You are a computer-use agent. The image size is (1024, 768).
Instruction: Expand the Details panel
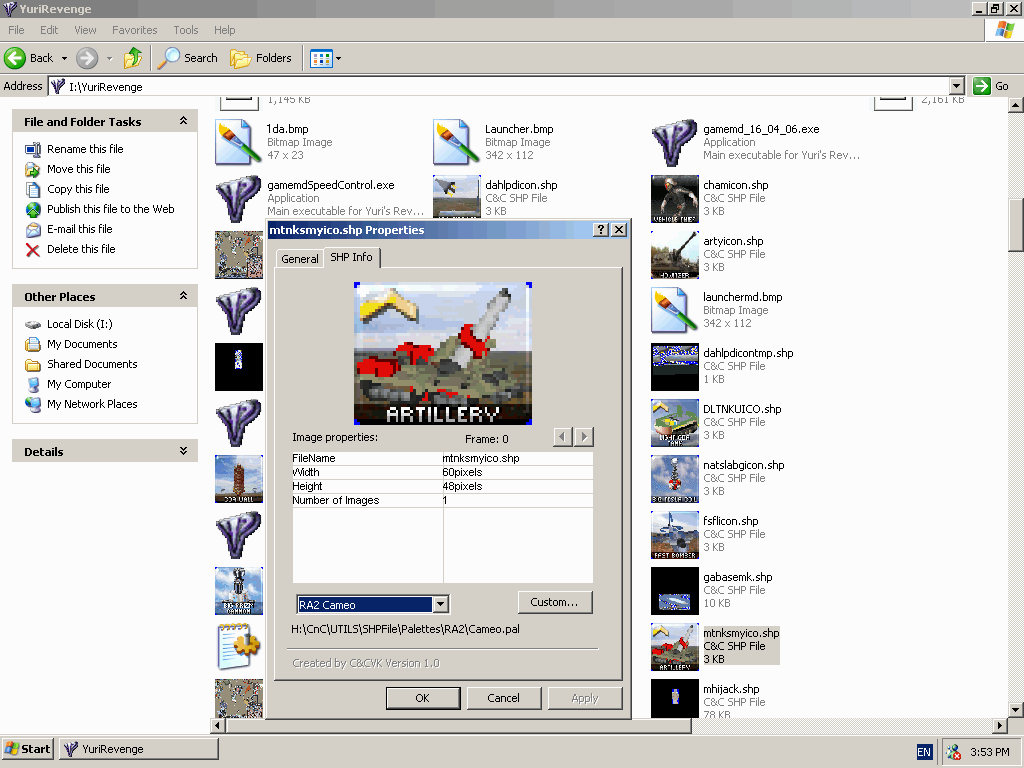(184, 451)
